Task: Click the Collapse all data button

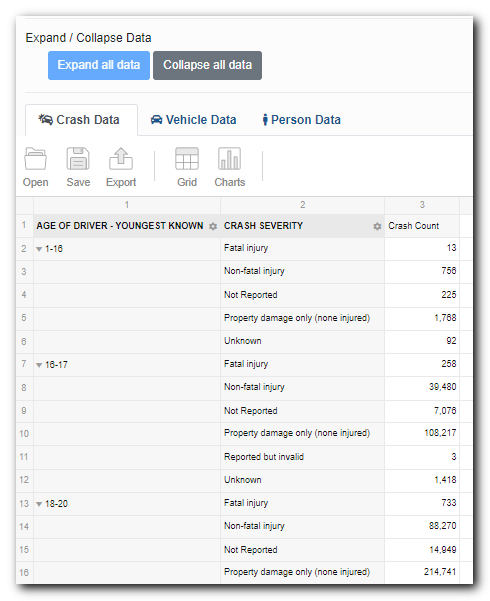Action: [x=207, y=65]
